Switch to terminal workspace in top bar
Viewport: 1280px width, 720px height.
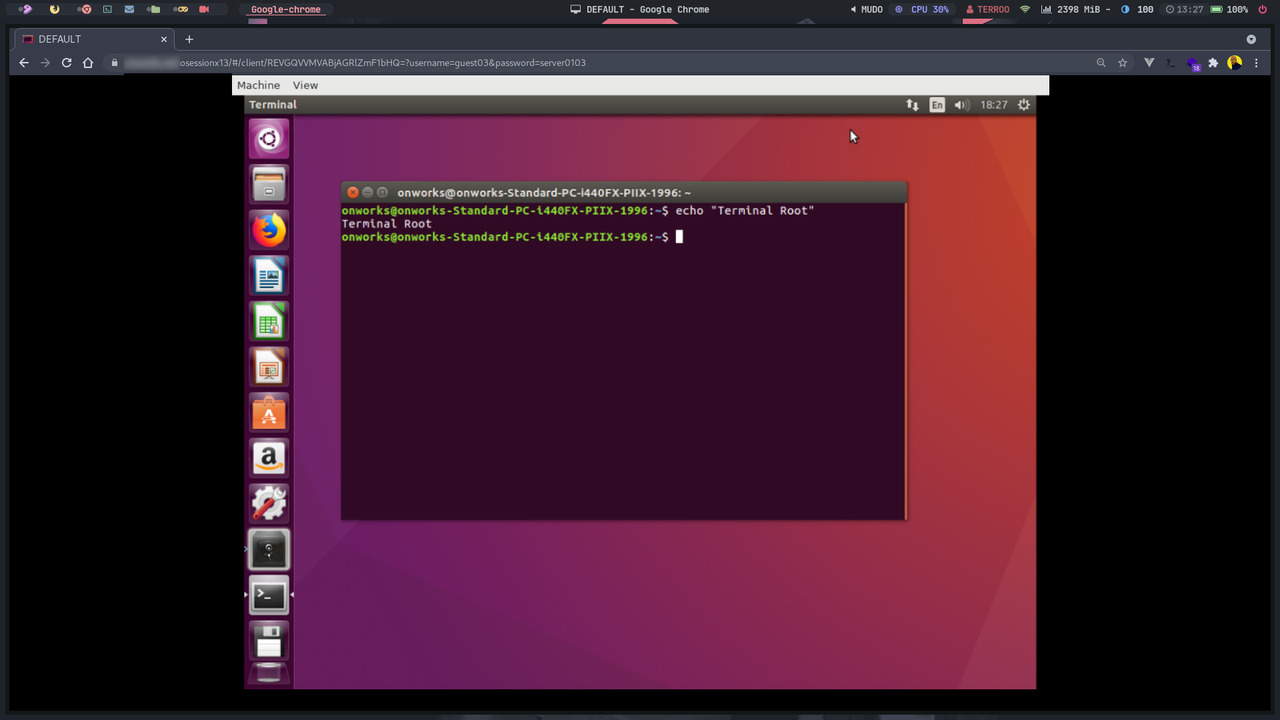(x=107, y=9)
